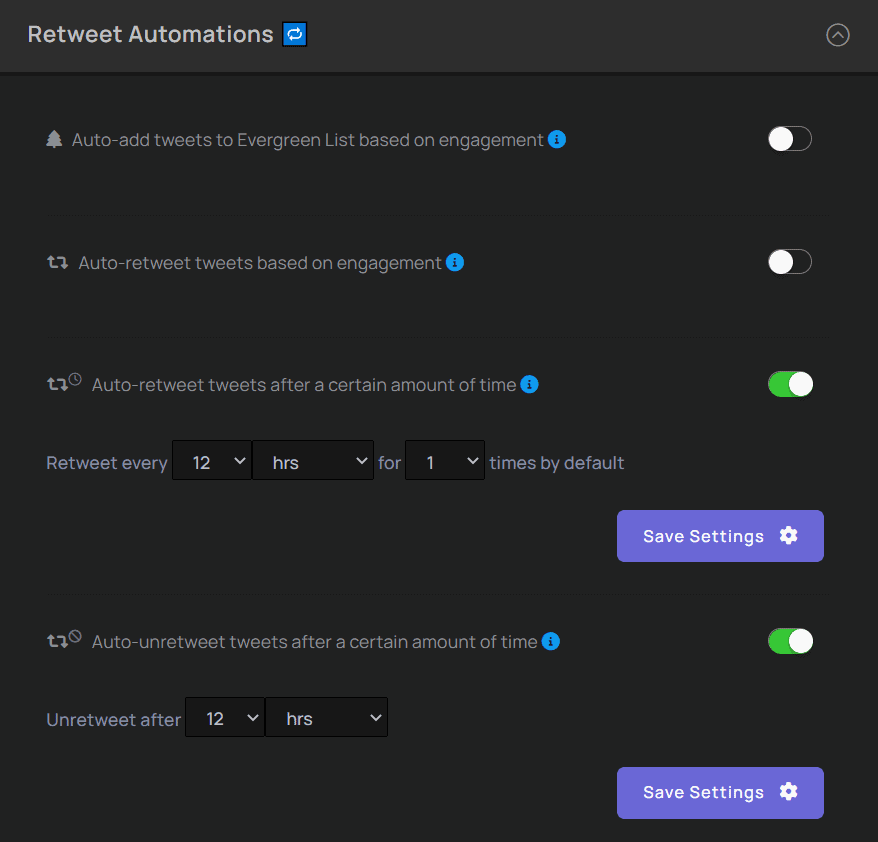This screenshot has height=842, width=878.
Task: Click the Auto-unretweet tweets section label
Action: [310, 641]
